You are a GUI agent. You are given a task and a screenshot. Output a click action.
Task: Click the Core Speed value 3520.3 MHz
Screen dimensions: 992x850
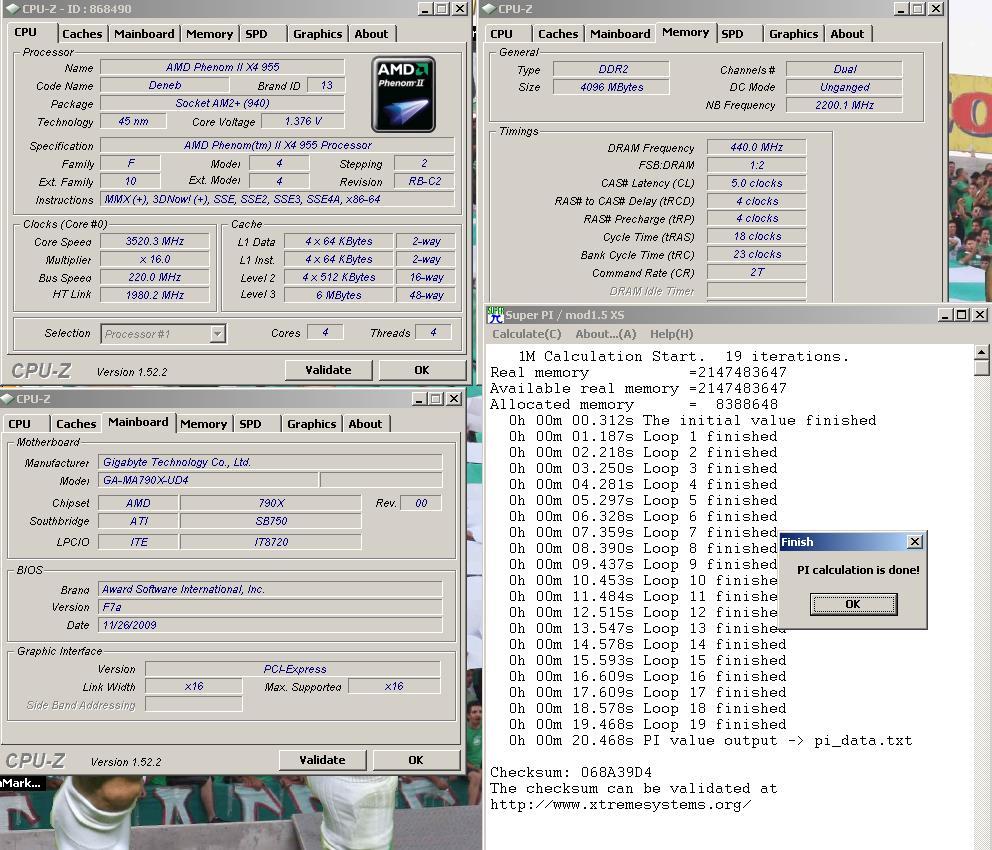(154, 241)
